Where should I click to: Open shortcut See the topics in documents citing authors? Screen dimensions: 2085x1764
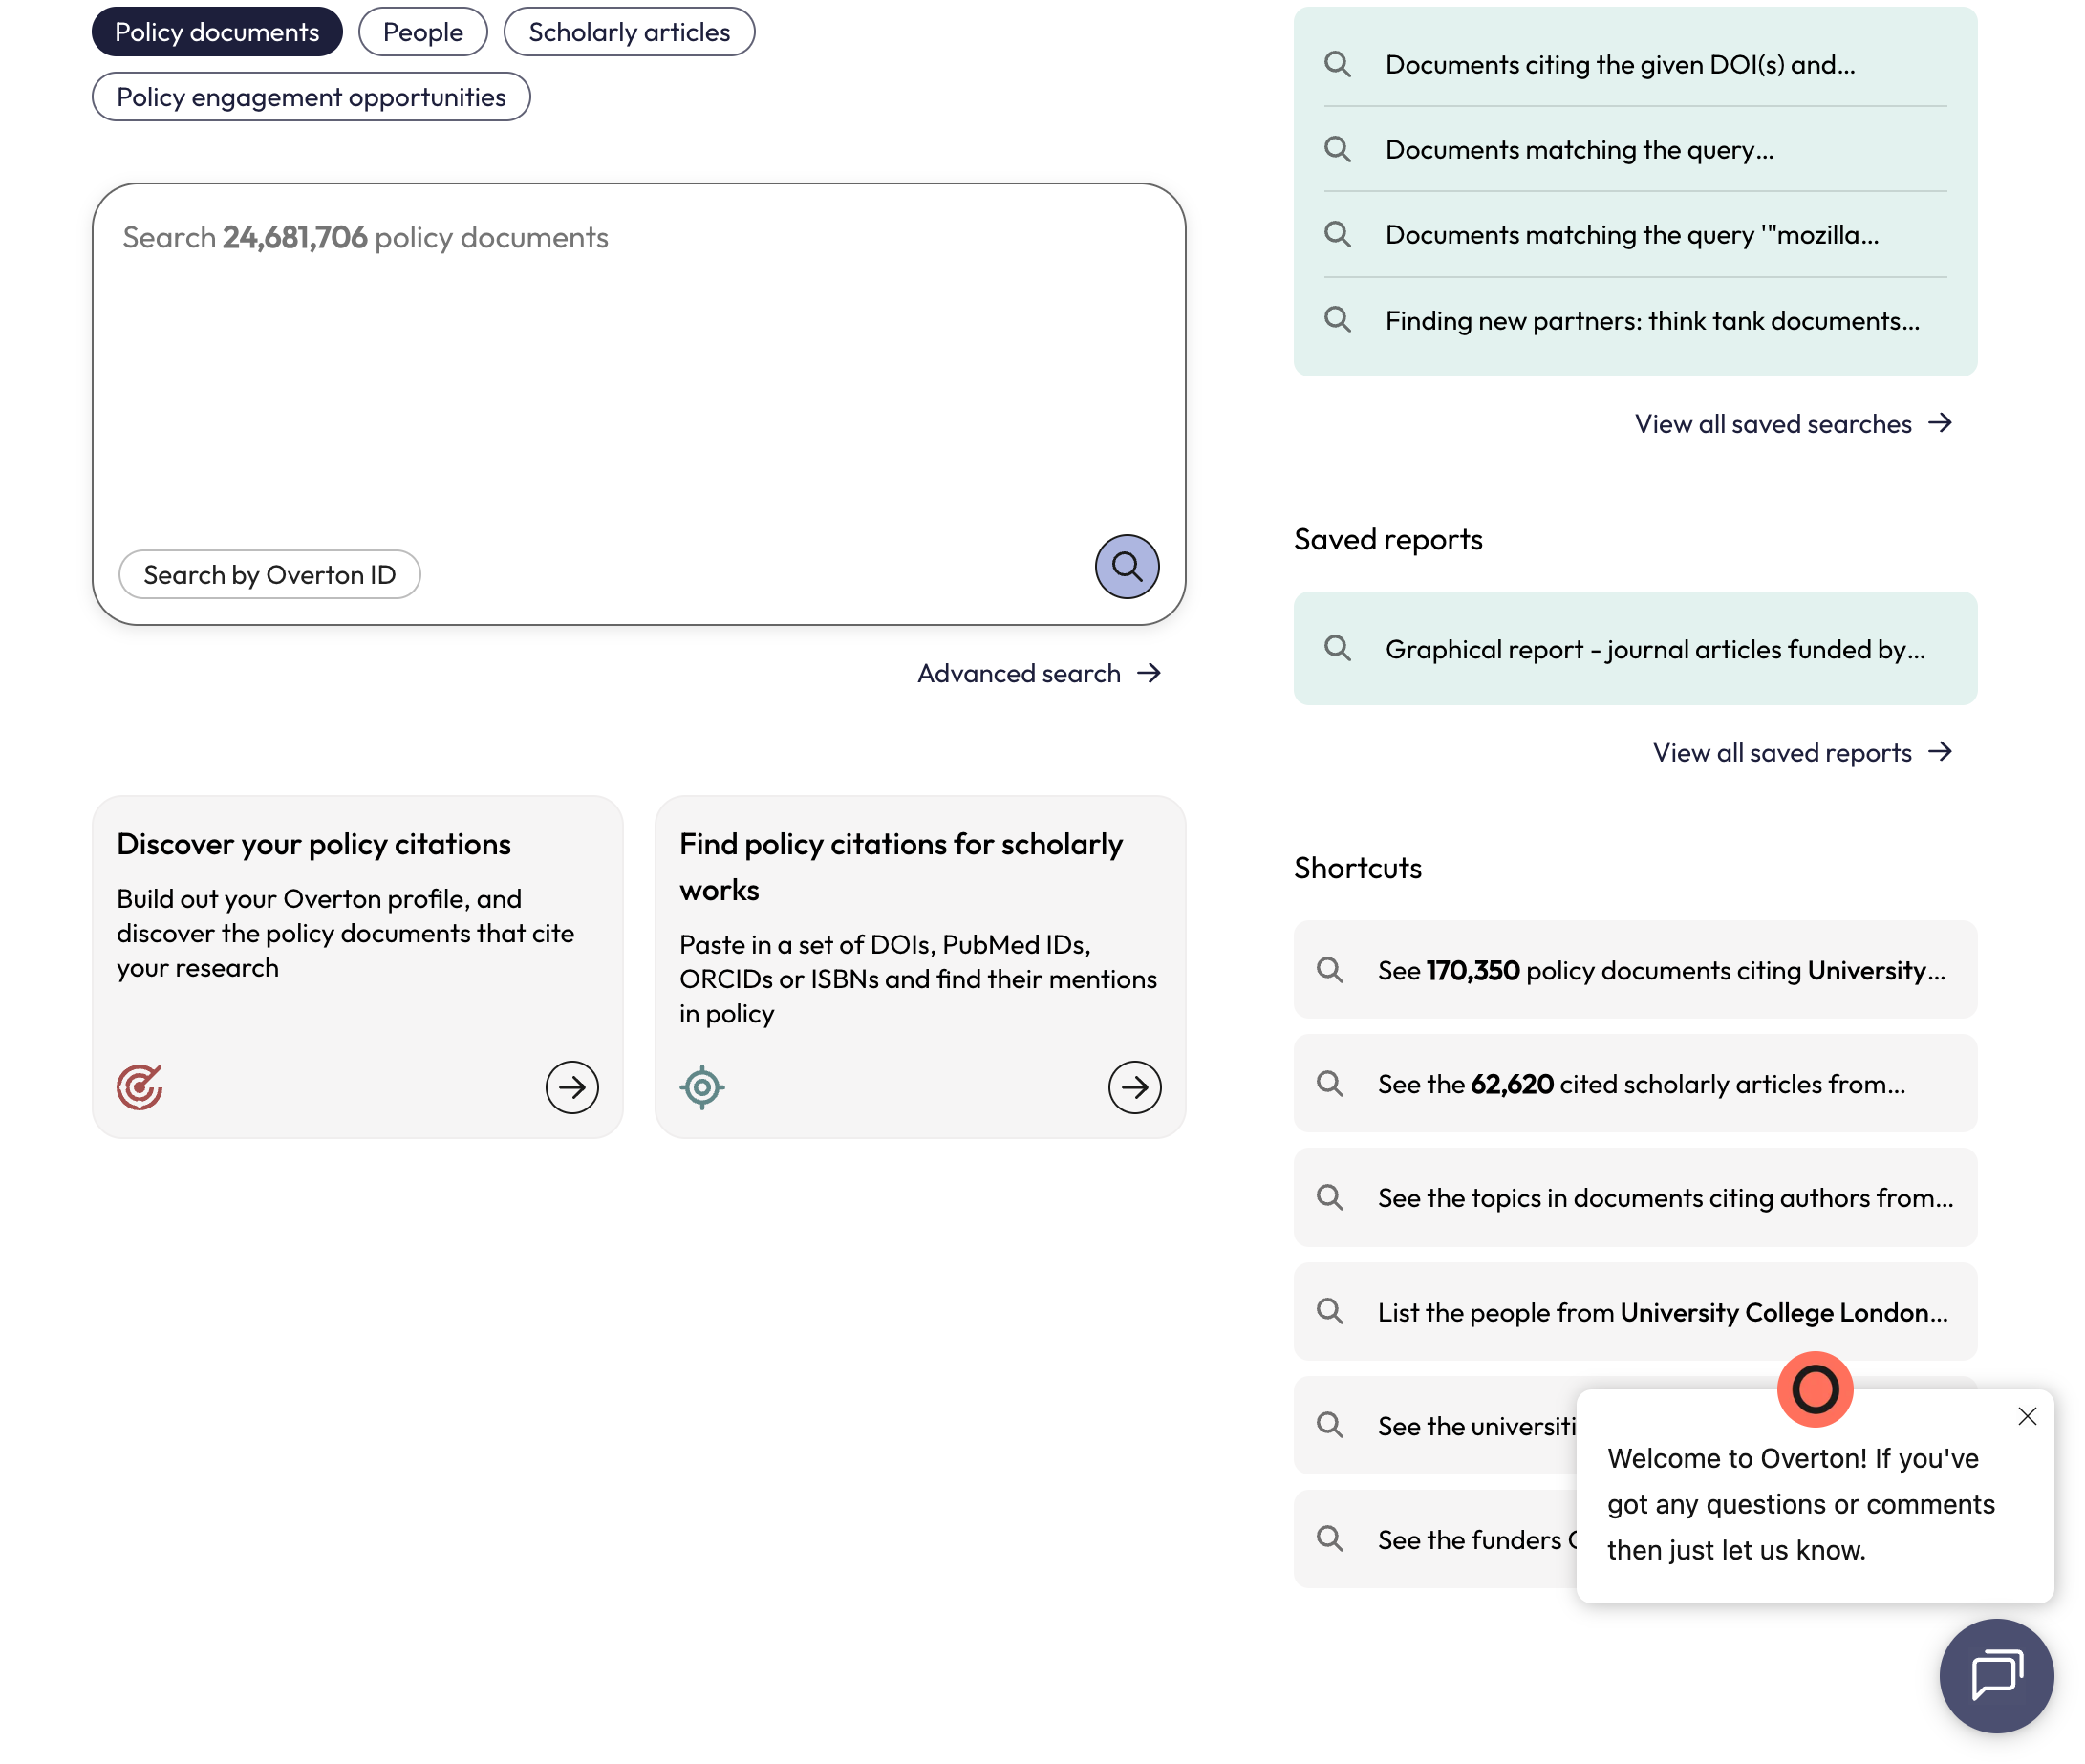click(x=1634, y=1197)
